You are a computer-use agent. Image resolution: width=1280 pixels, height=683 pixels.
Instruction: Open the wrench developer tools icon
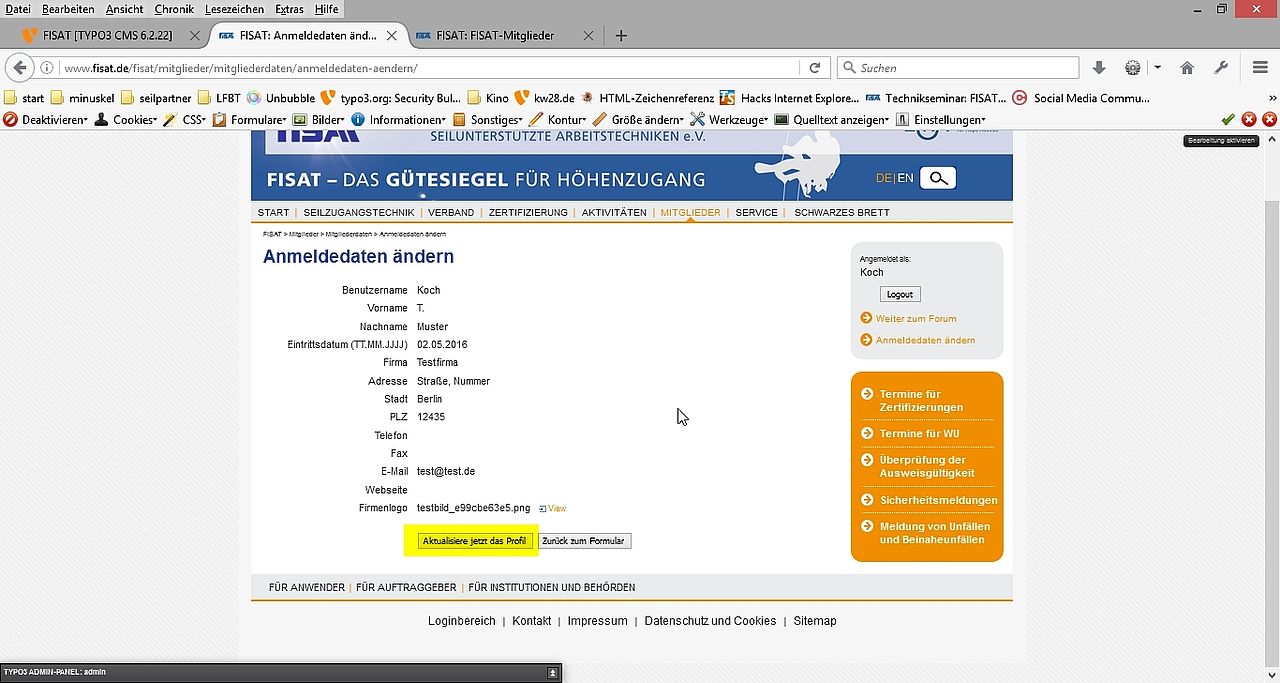1221,68
